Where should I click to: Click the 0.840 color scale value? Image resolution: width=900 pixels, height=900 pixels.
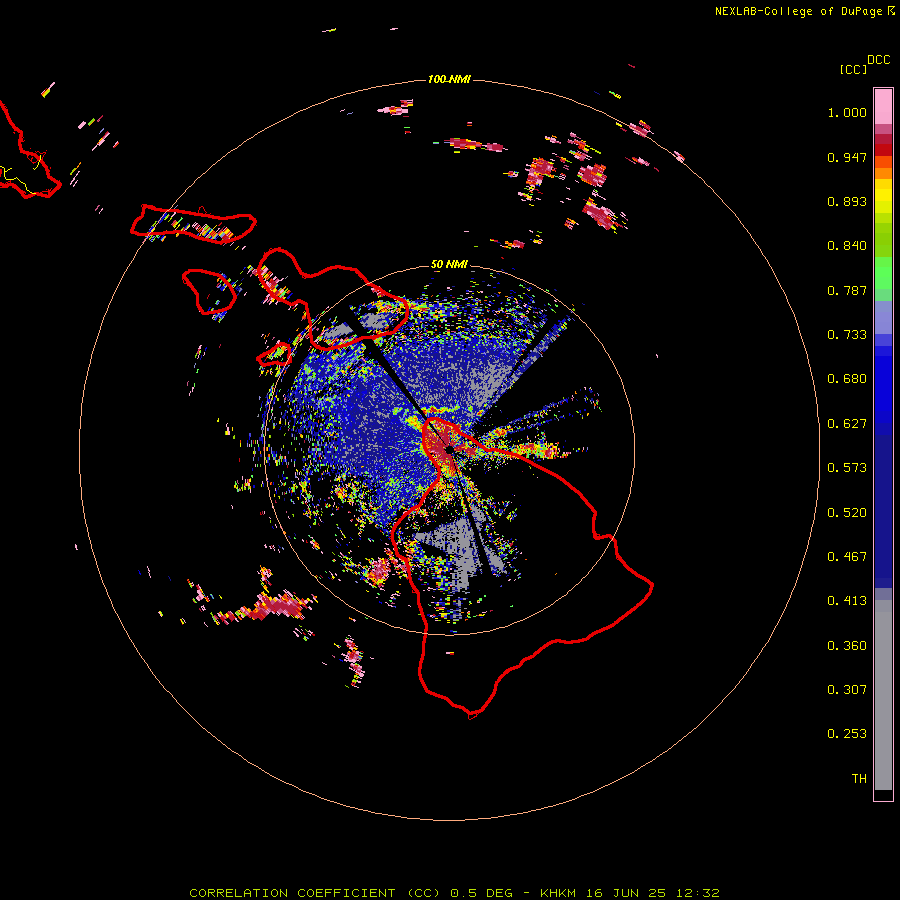[847, 246]
